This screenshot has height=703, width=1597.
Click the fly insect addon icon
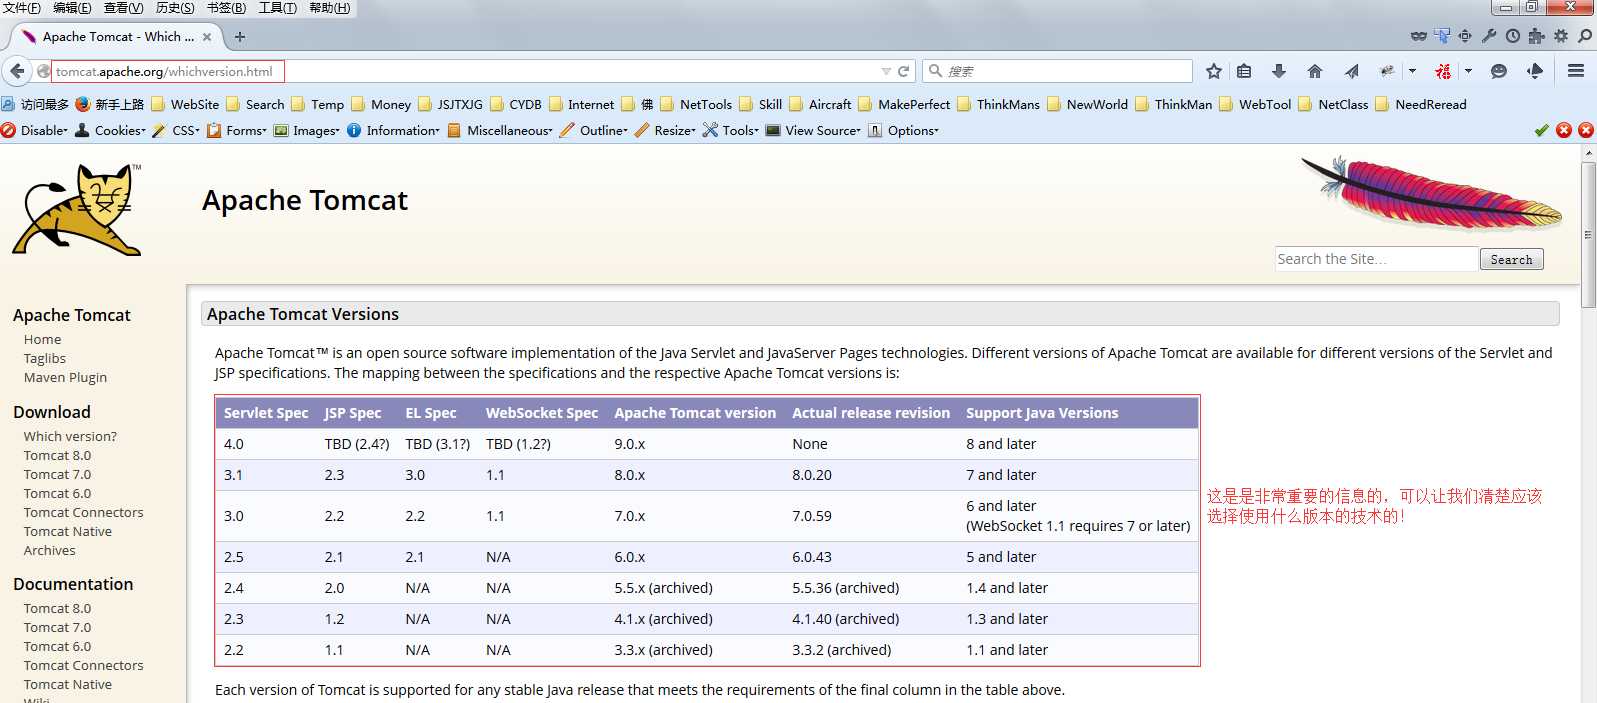pos(1388,71)
